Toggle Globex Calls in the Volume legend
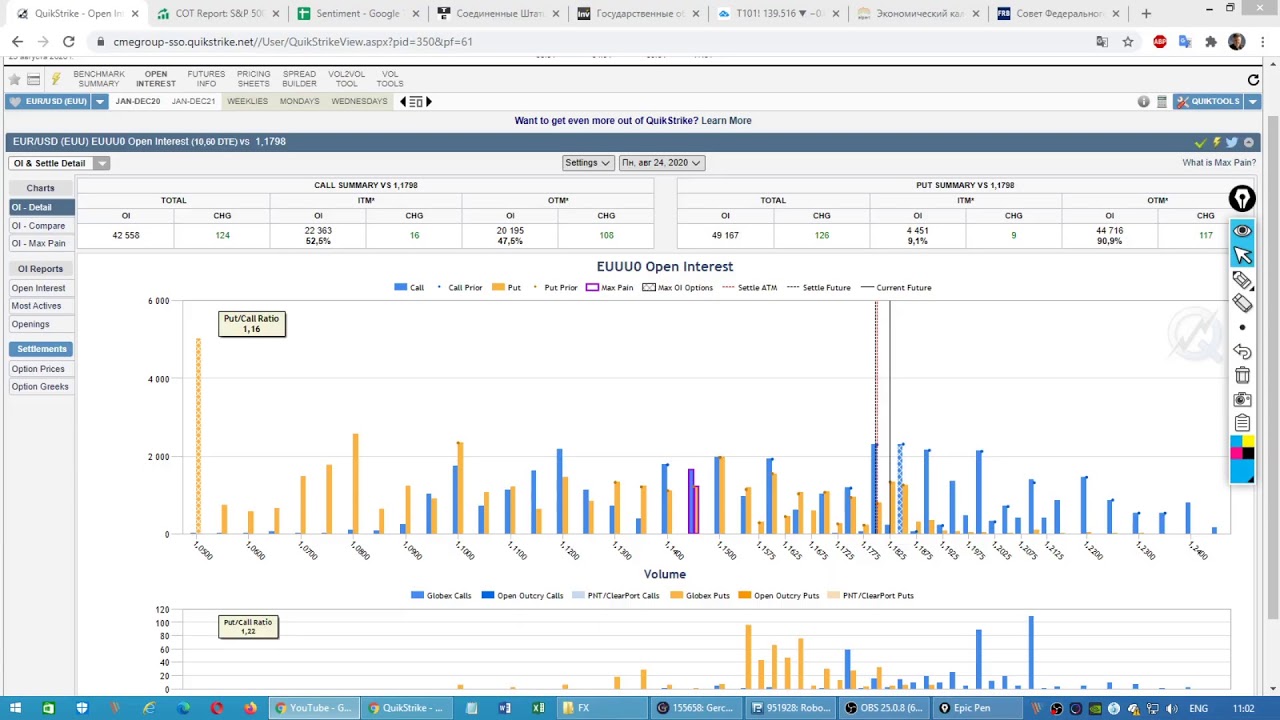This screenshot has height=720, width=1280. [441, 596]
